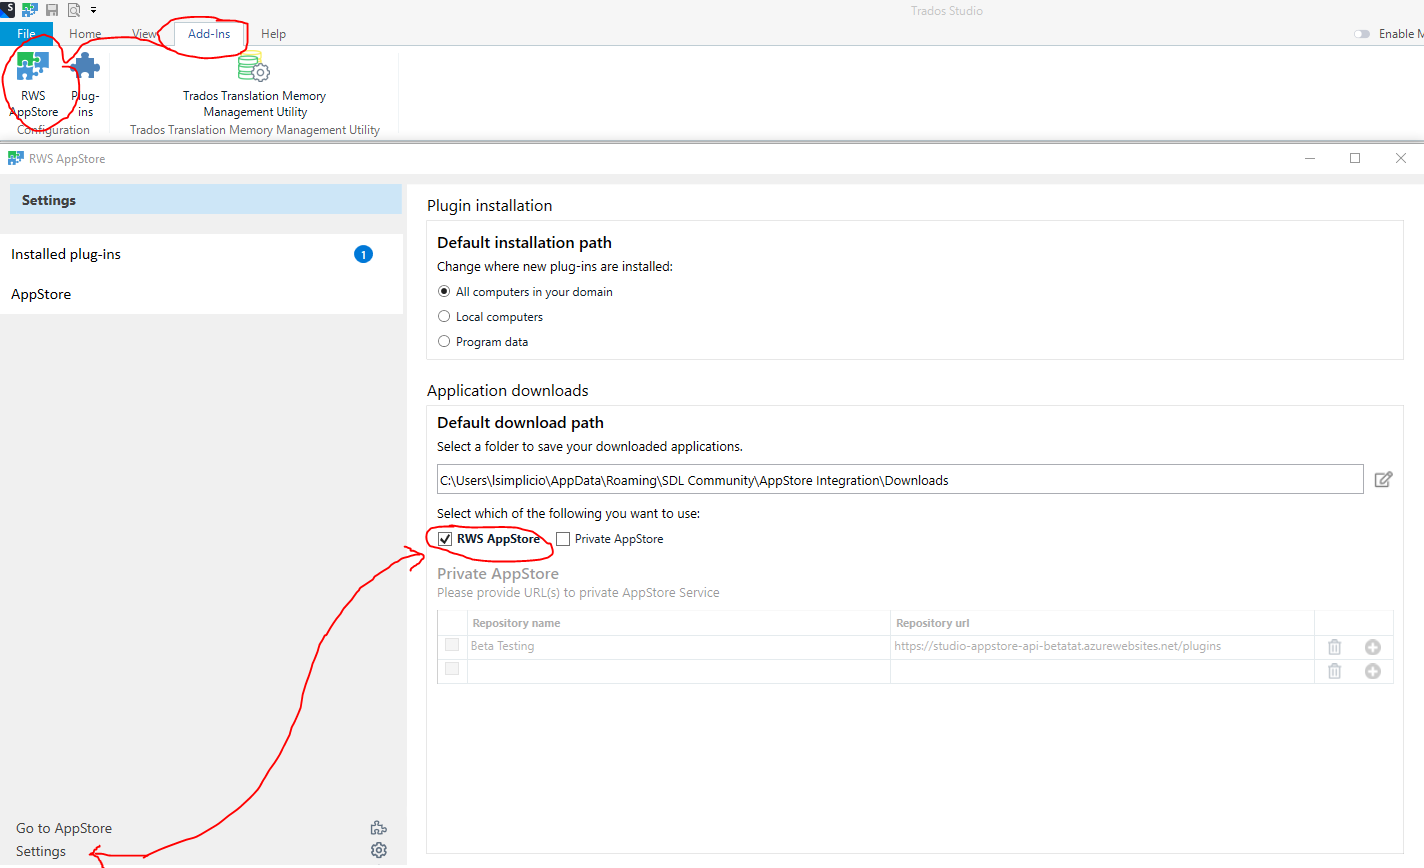Click the gear icon beside Settings
Screen dimensions: 1424x868
pyautogui.click(x=378, y=850)
